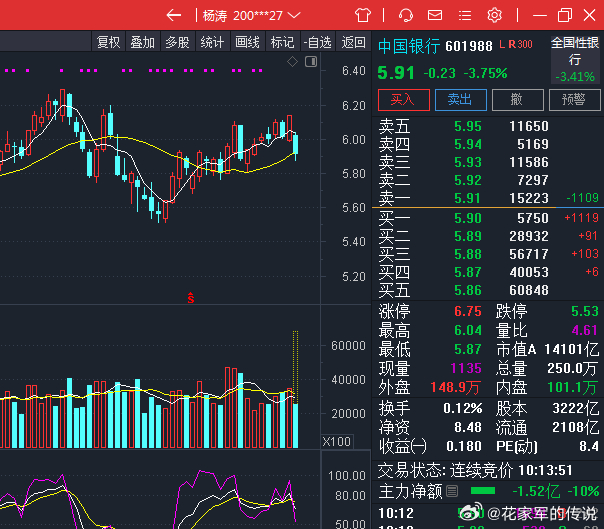This screenshot has height=529, width=604.
Task: Click the diamond icon at the chart's corner
Action: (x=292, y=61)
